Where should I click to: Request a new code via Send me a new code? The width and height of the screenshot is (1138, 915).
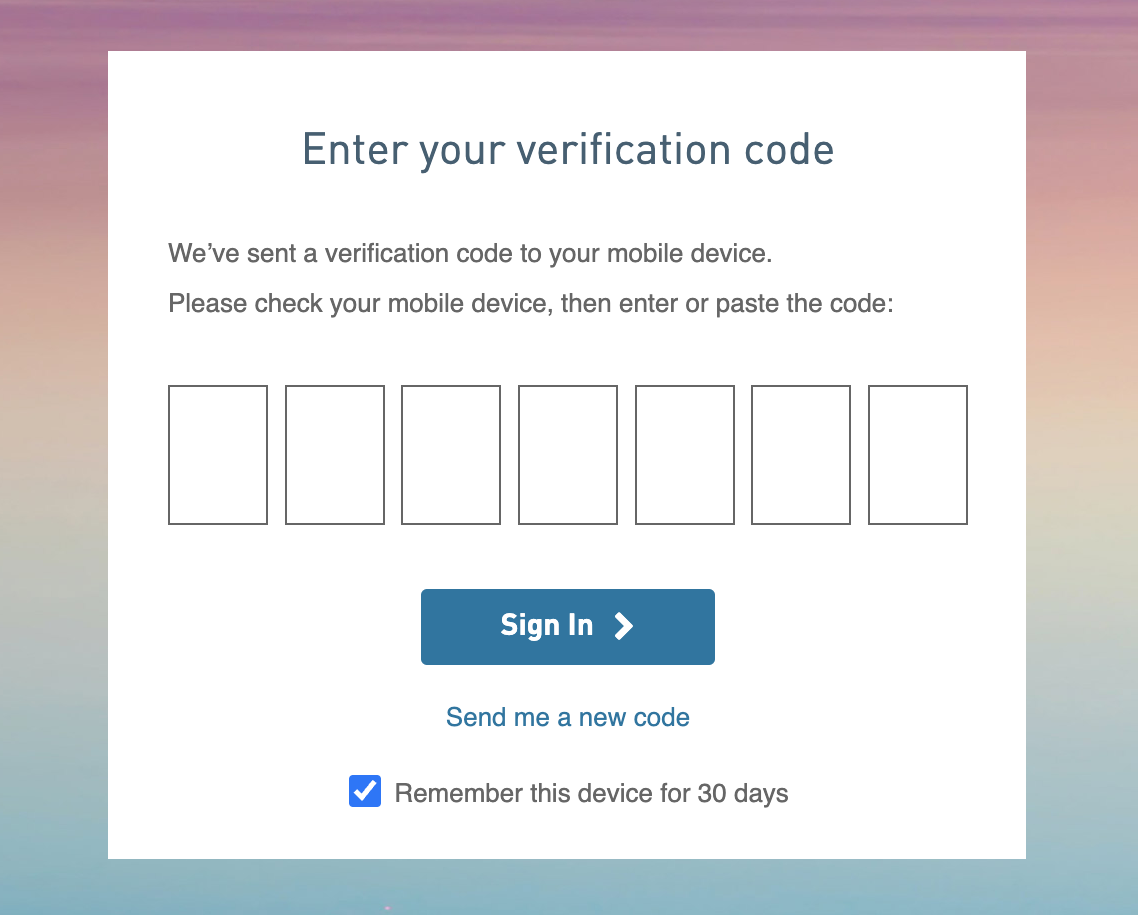(568, 717)
